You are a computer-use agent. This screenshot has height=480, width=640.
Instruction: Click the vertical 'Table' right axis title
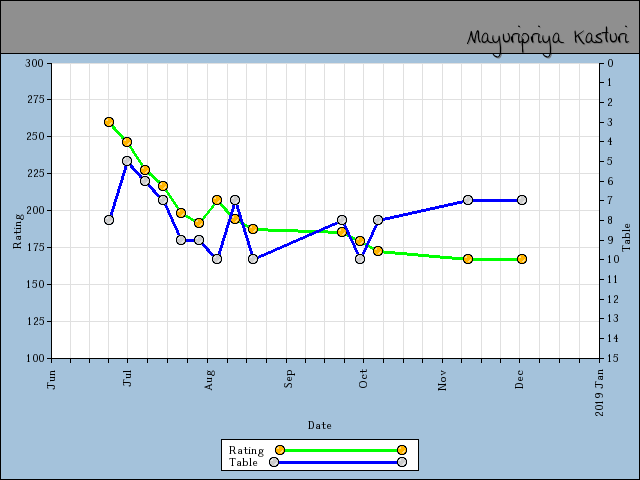coord(627,238)
